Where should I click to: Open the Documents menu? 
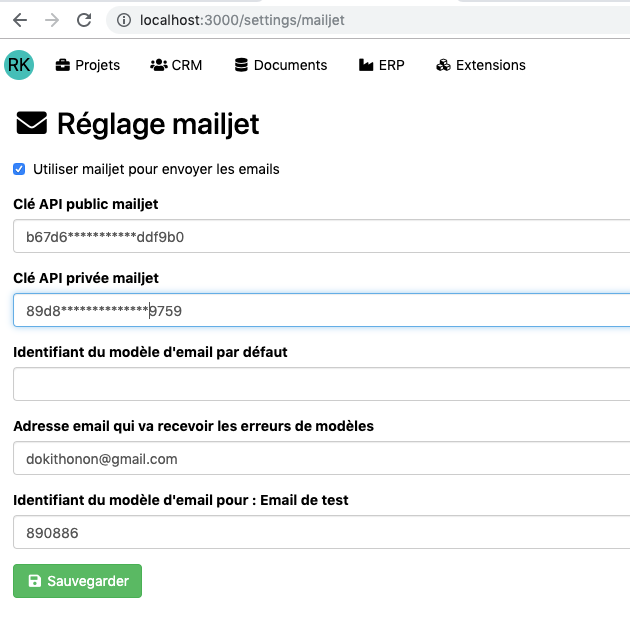point(290,65)
